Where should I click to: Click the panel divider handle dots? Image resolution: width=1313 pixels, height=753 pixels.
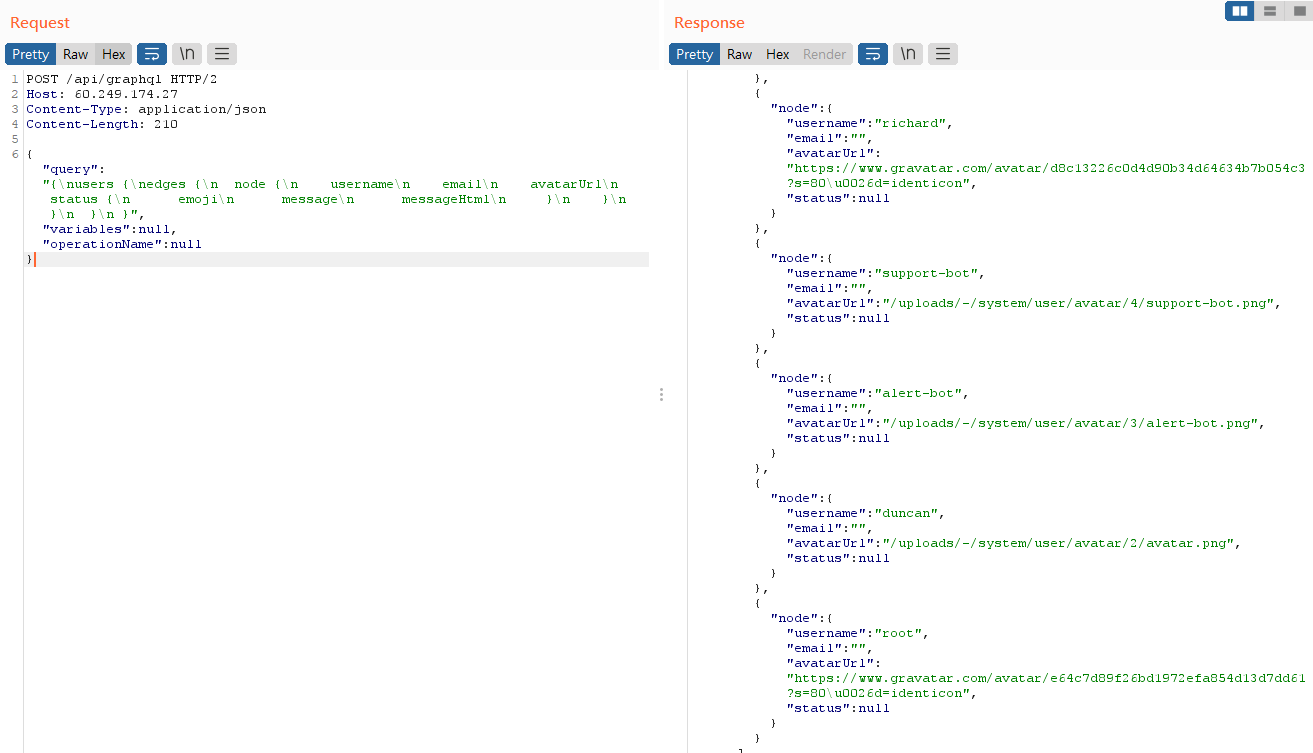(x=661, y=395)
